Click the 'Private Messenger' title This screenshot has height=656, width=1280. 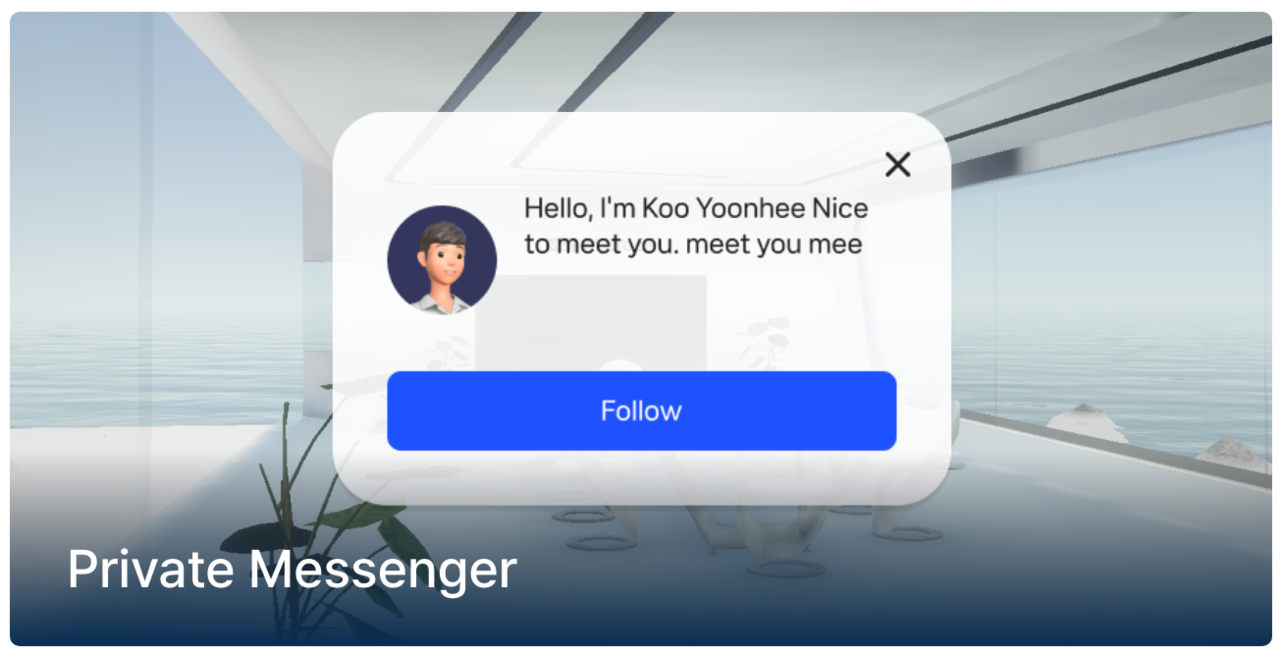[x=292, y=569]
